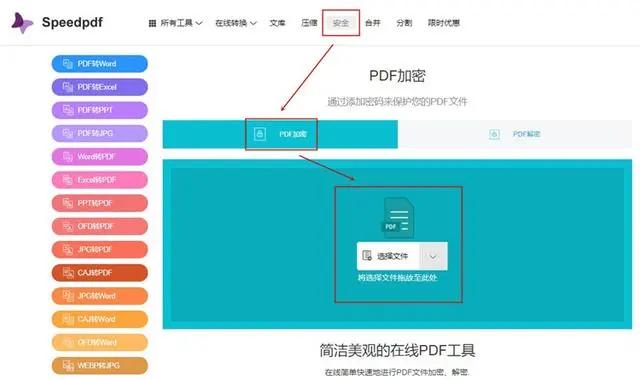Viewport: 640px width, 380px height.
Task: Click the OFD转PDF sidebar button
Action: pos(100,226)
